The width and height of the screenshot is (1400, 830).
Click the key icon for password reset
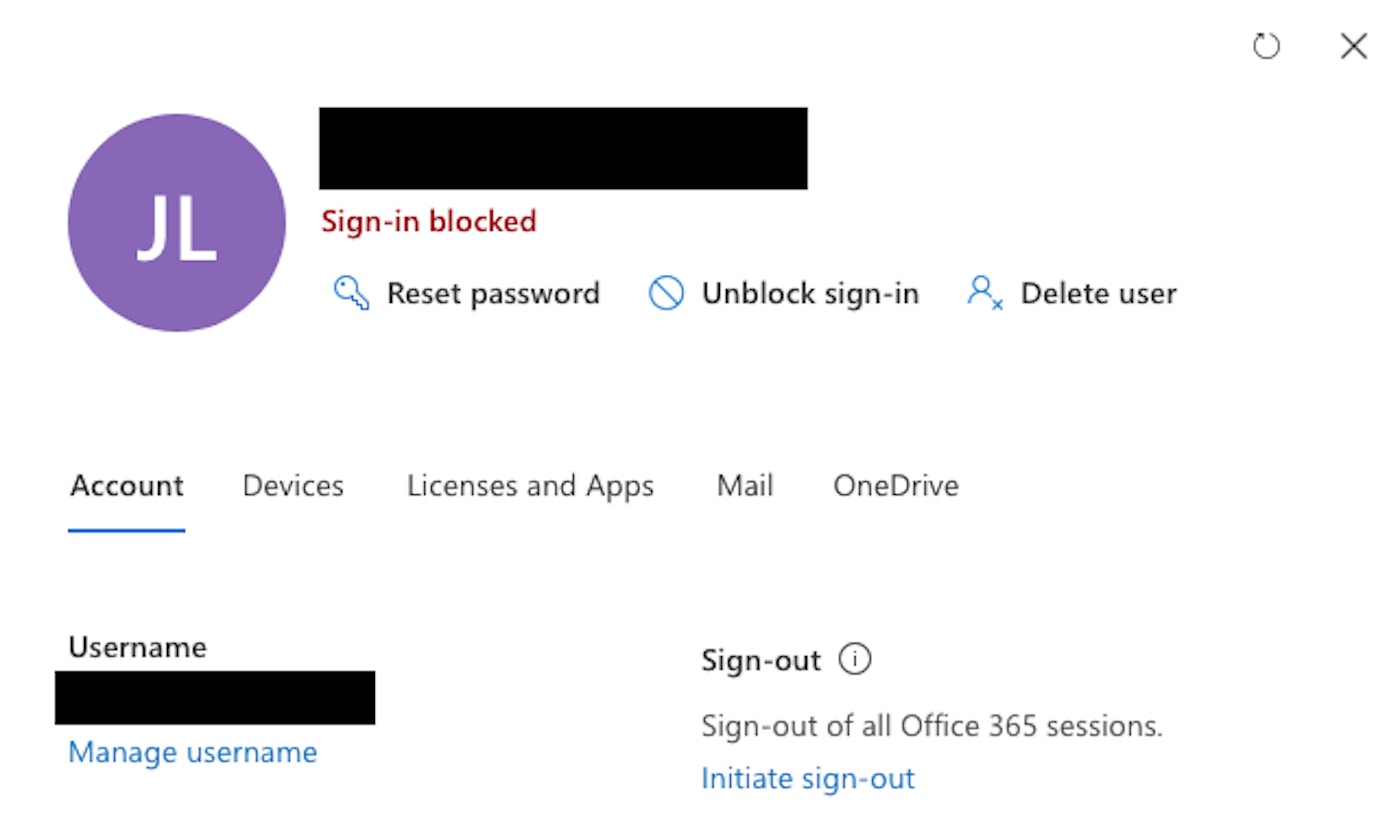[351, 293]
